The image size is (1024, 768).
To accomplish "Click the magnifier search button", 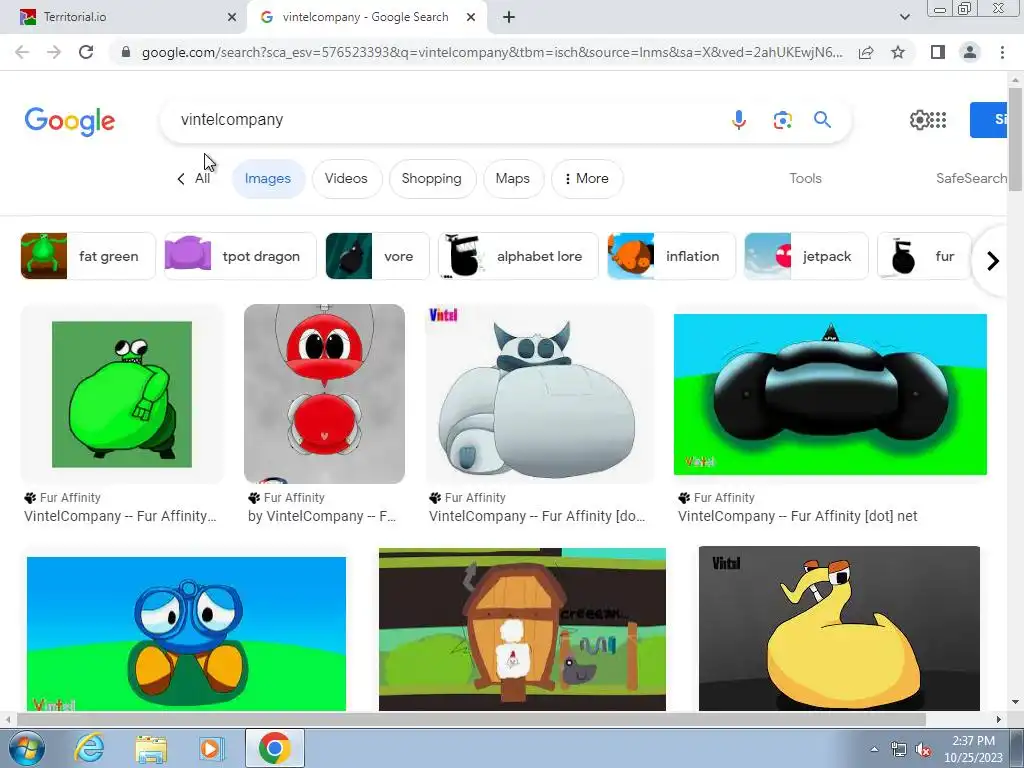I will click(x=822, y=120).
